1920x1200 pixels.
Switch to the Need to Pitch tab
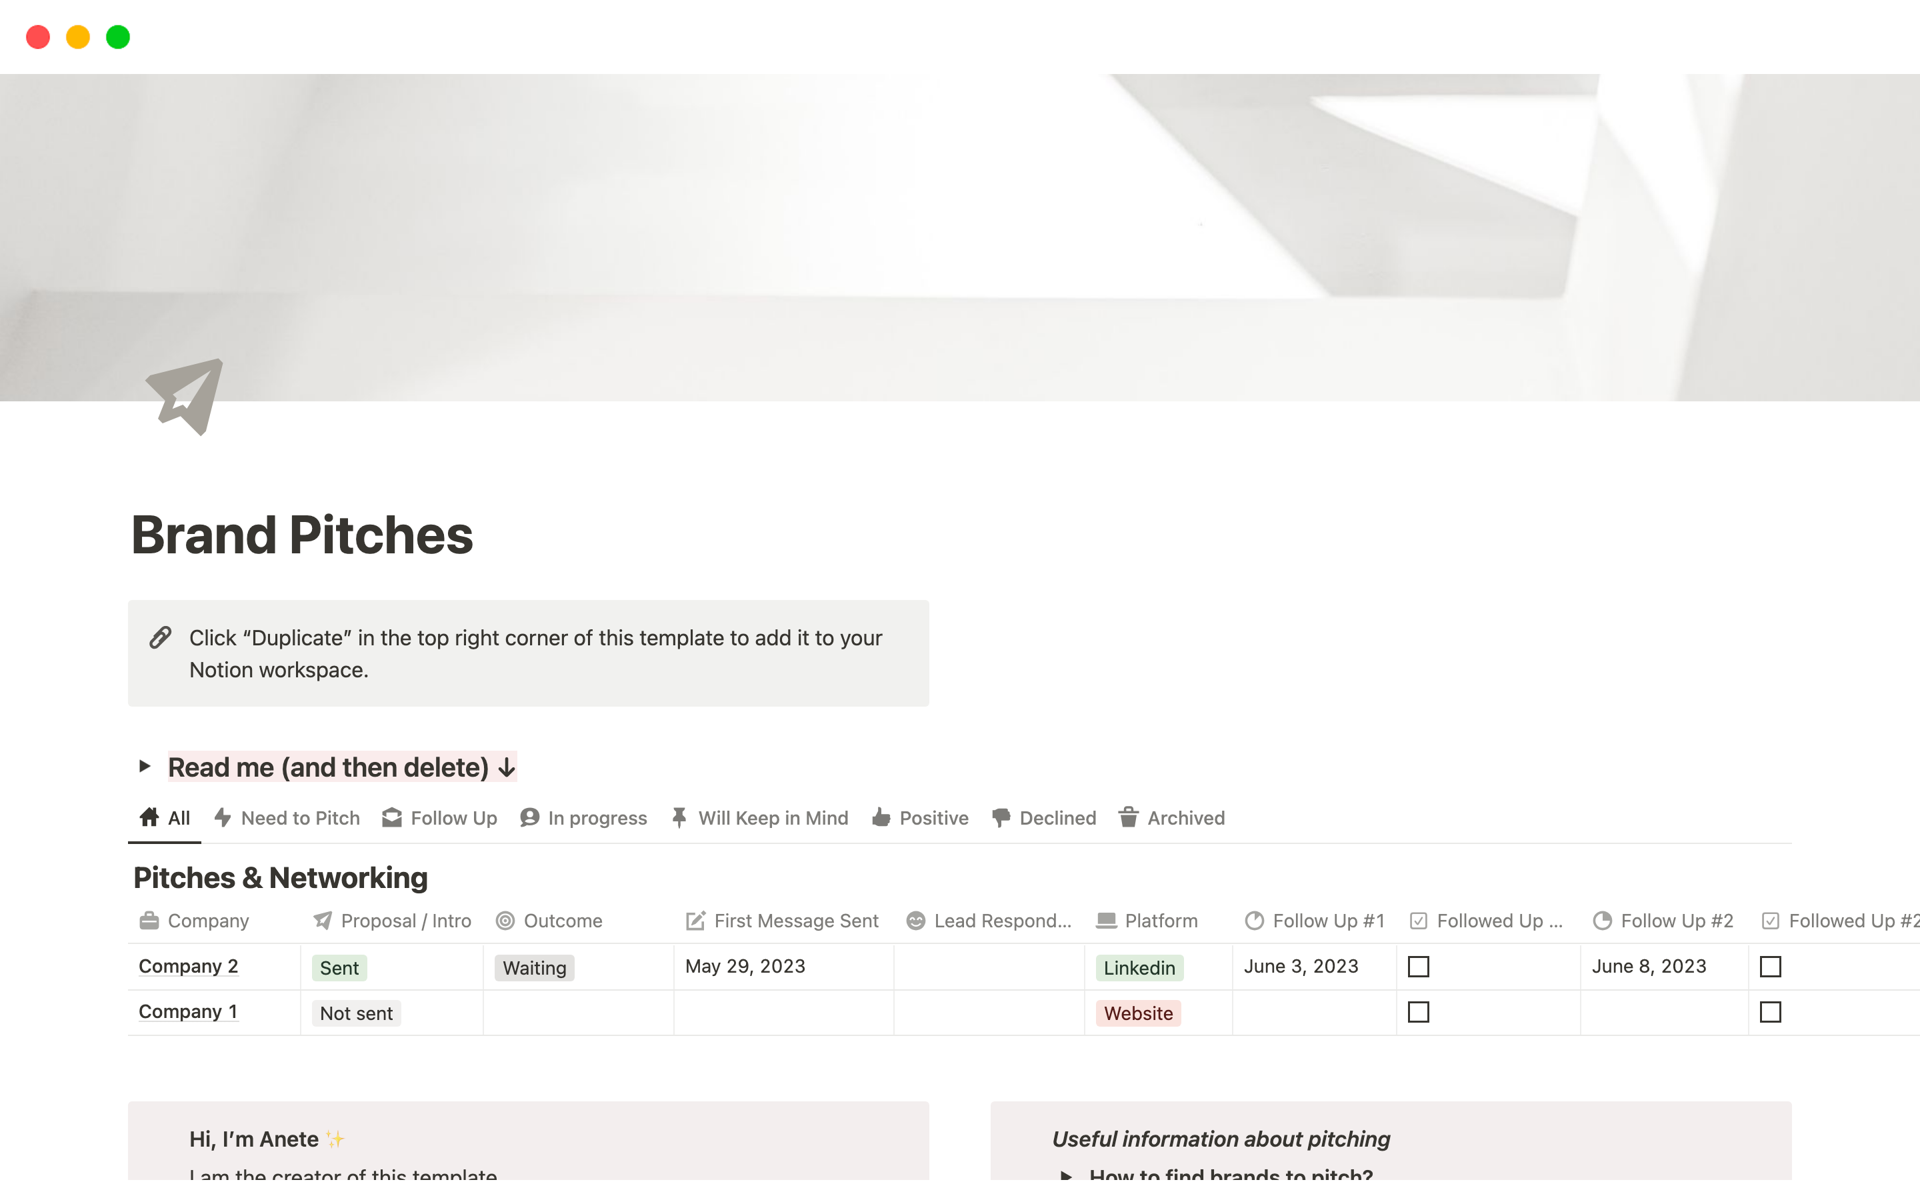click(x=287, y=818)
